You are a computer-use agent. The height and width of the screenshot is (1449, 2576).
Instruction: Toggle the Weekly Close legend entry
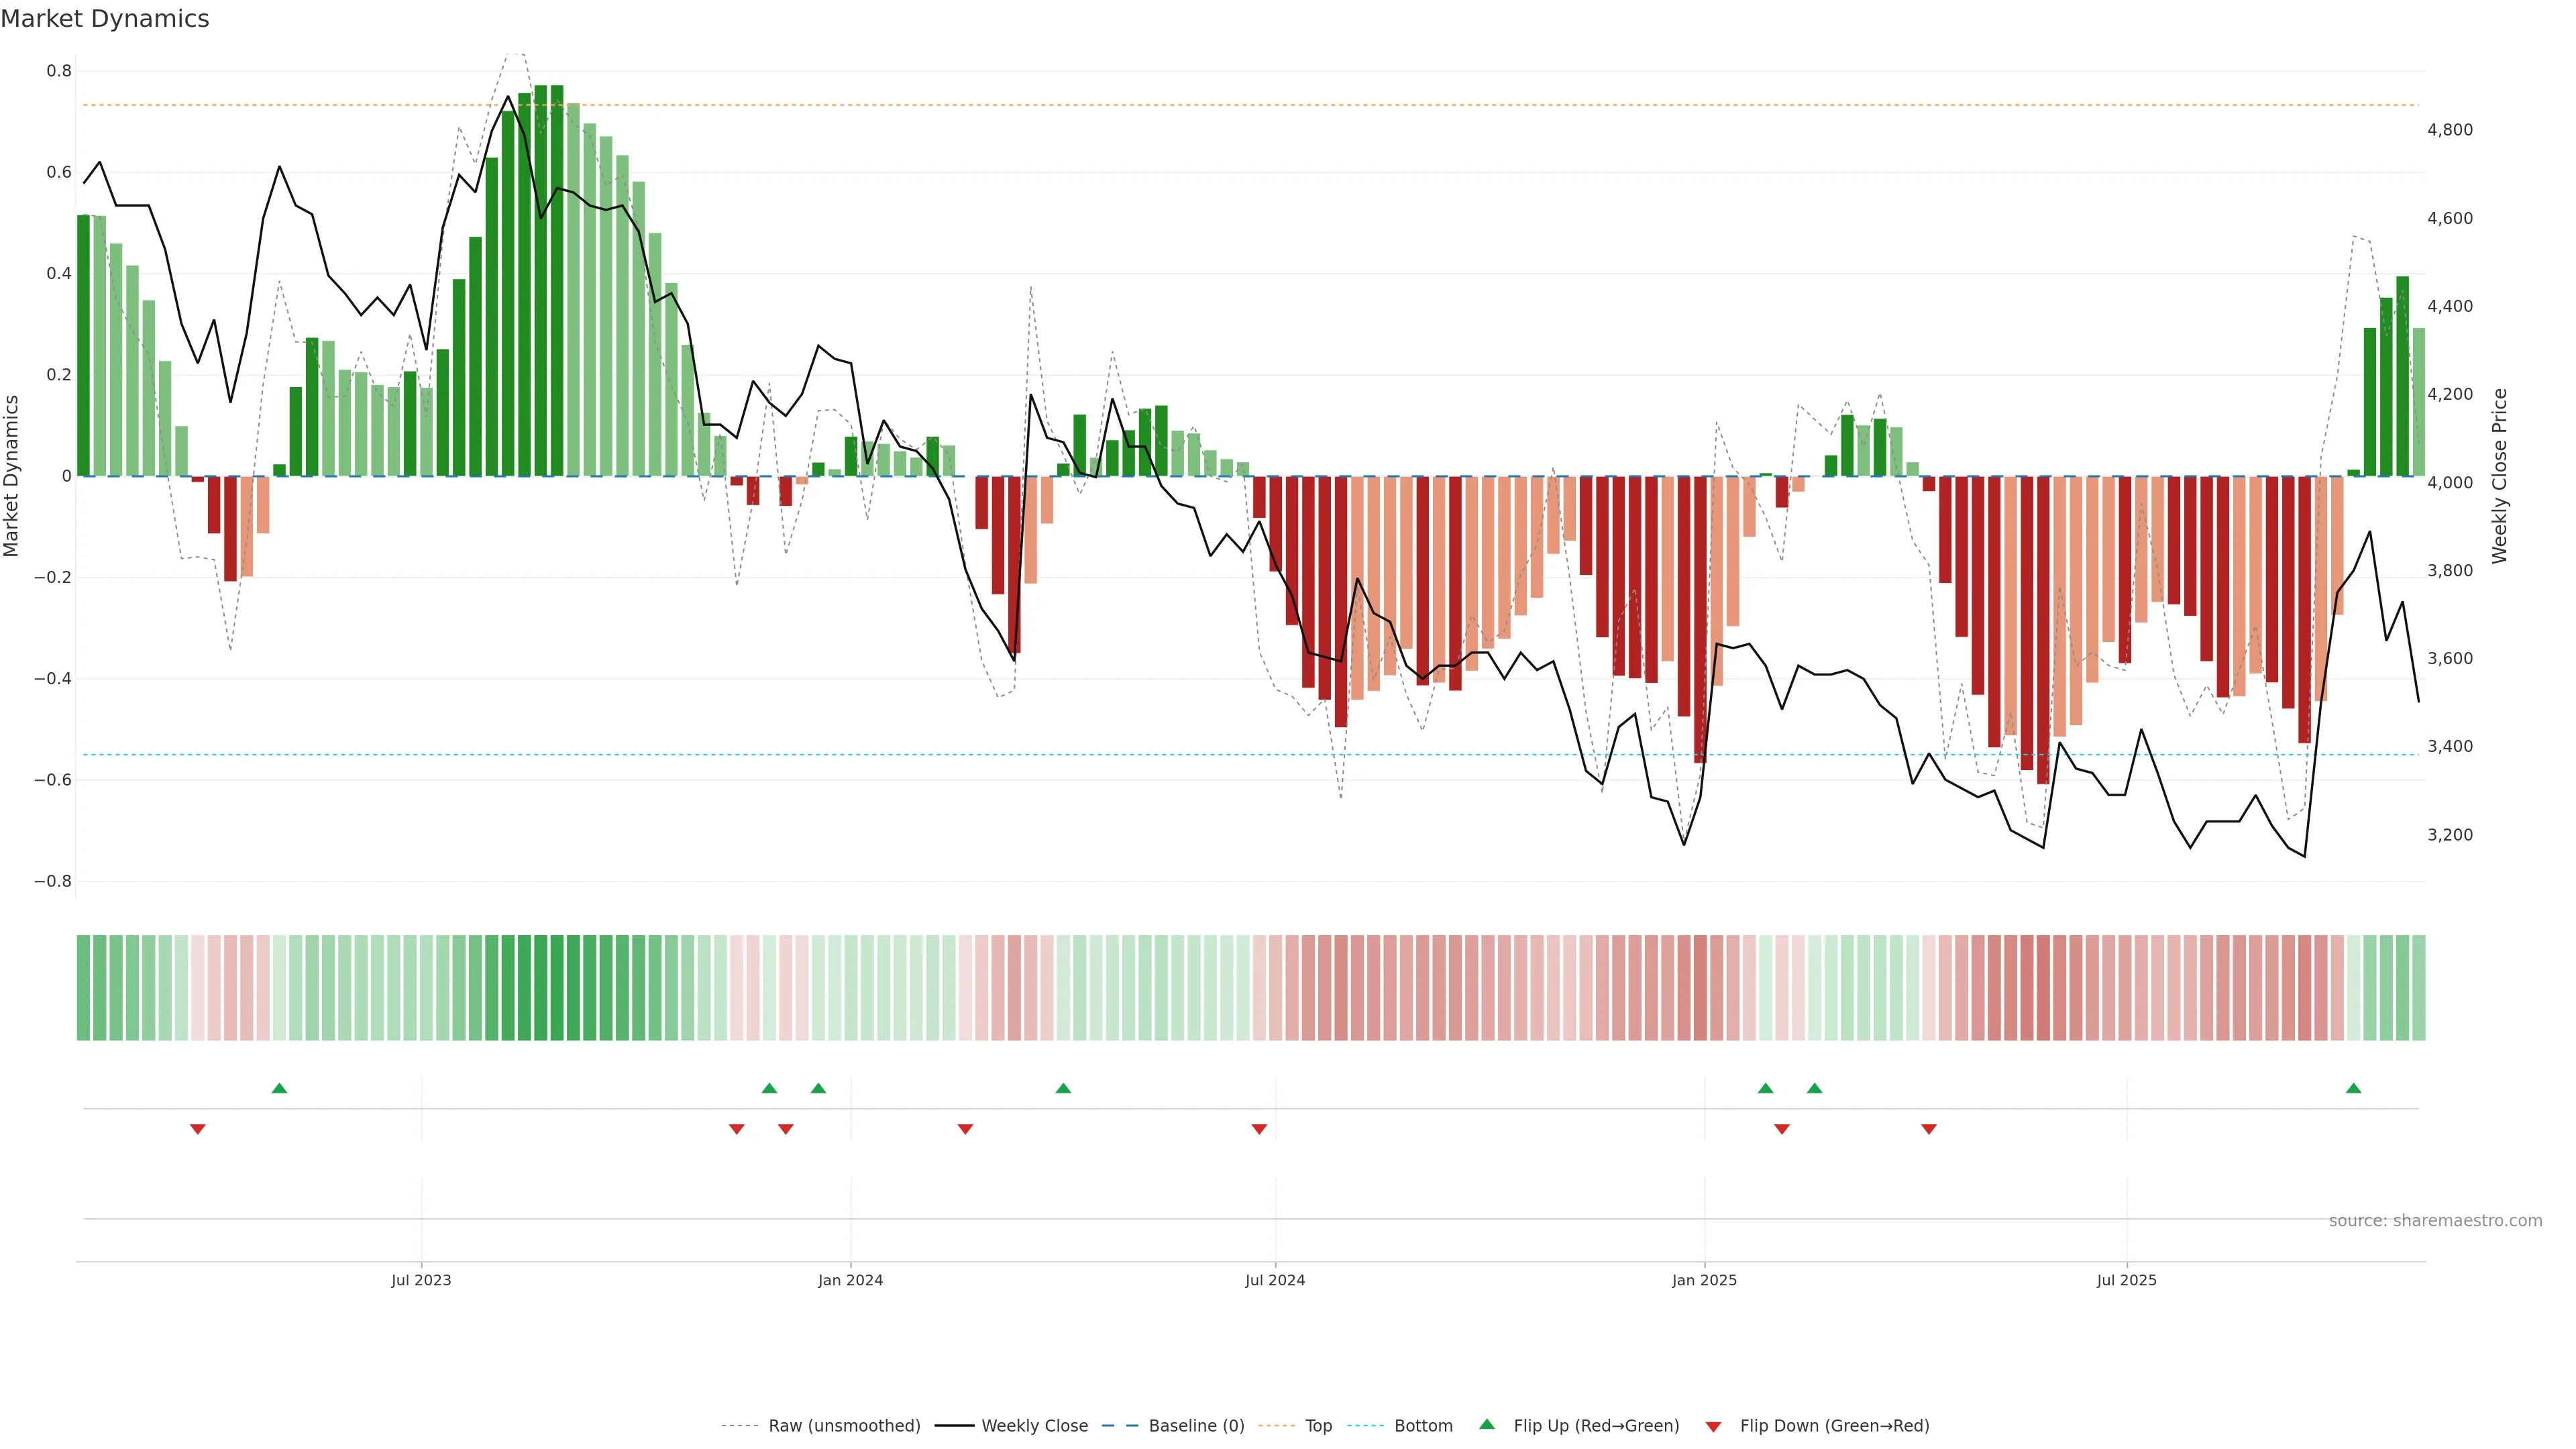click(x=1034, y=1425)
